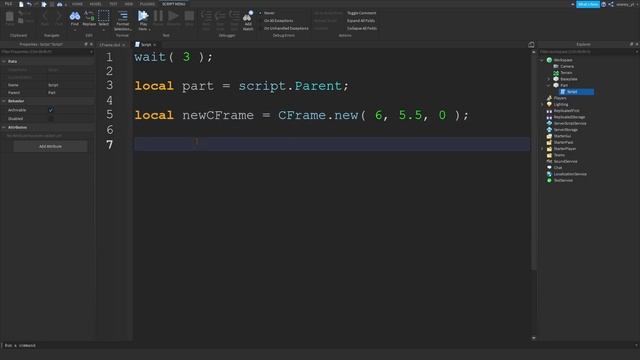Toggle the Archivable checkbox
The width and height of the screenshot is (640, 360).
pyautogui.click(x=51, y=110)
